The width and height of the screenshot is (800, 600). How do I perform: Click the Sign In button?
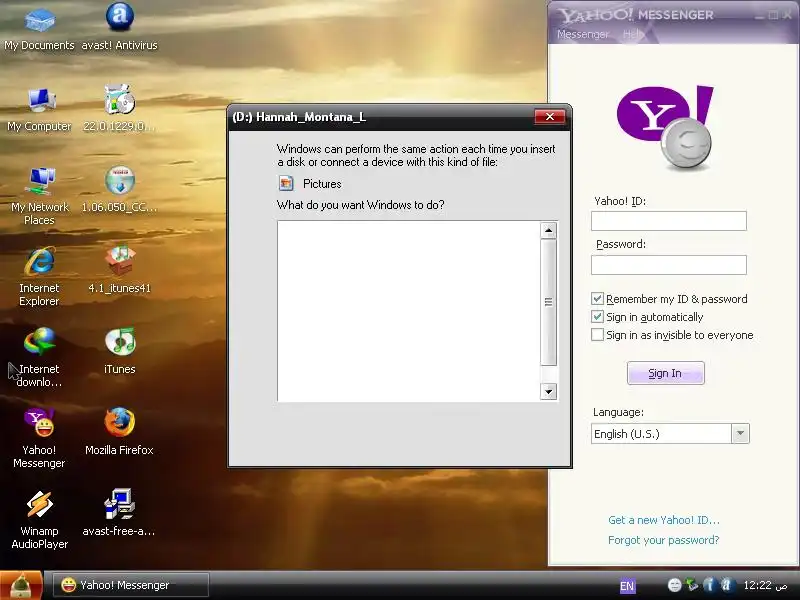click(x=665, y=373)
